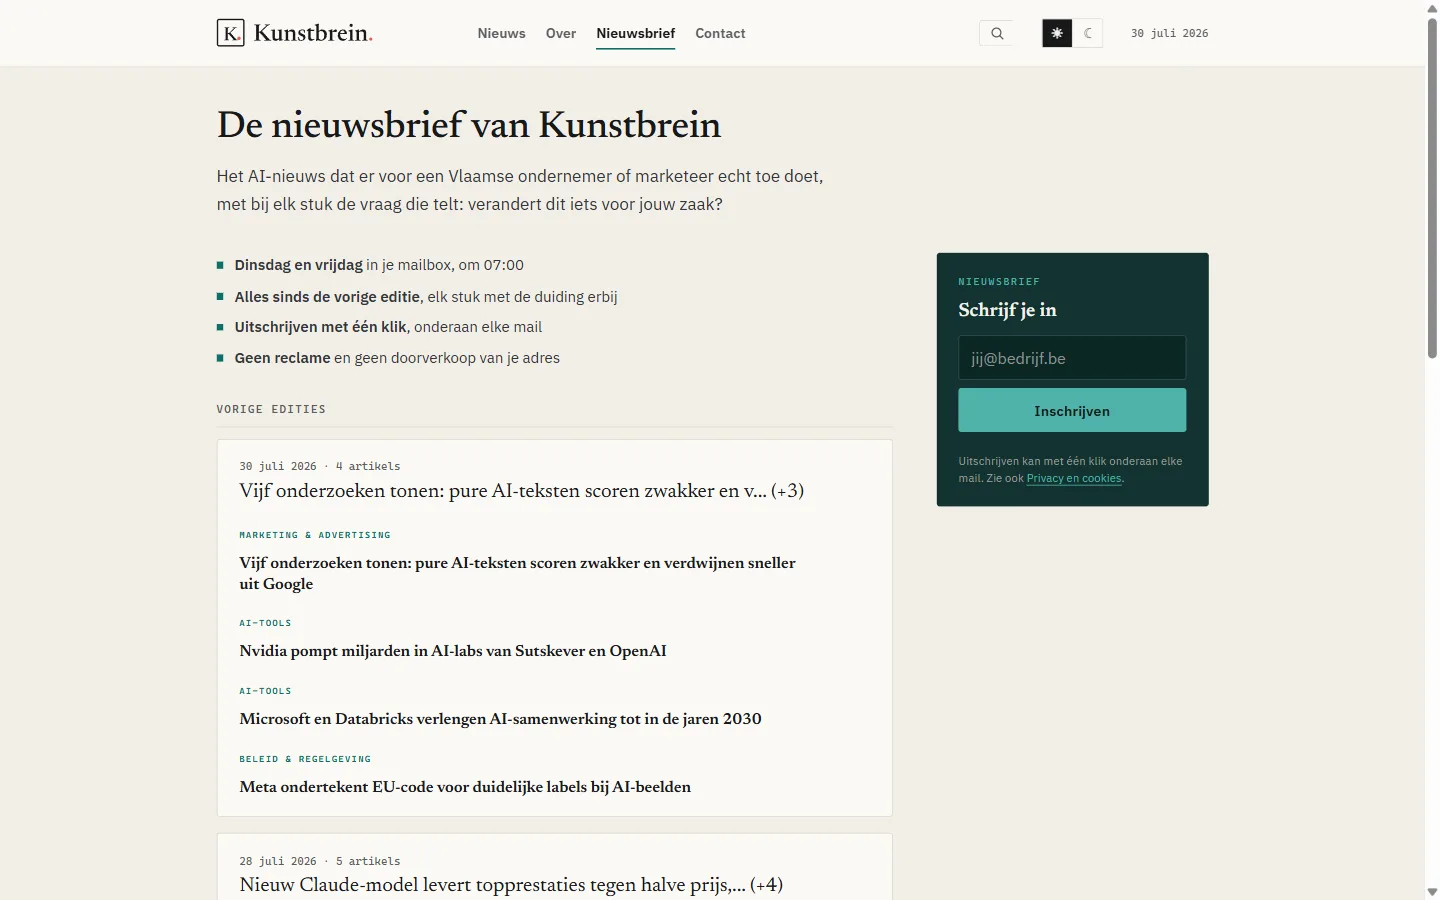
Task: Open the Contact page
Action: [720, 33]
